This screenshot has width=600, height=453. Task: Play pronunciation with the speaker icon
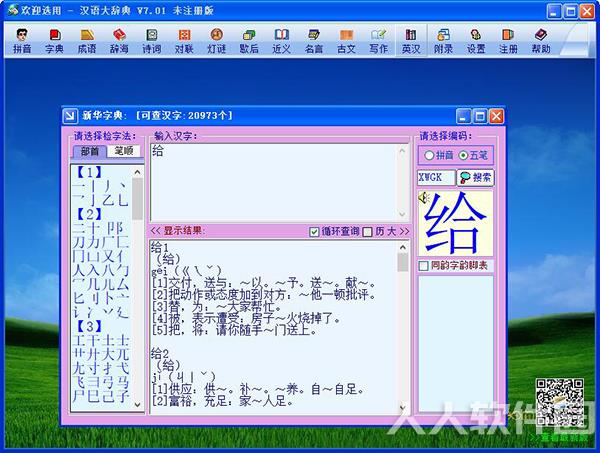[x=424, y=198]
